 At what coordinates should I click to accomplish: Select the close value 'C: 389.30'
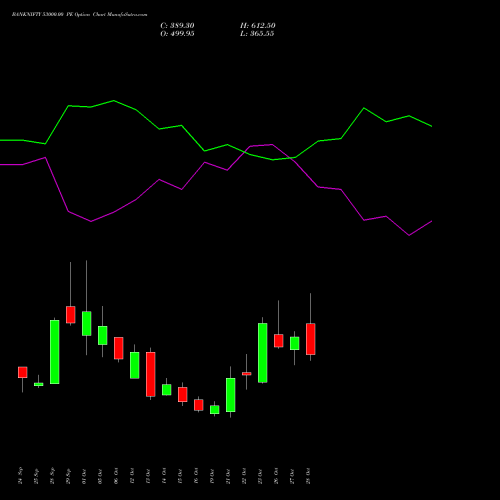[x=177, y=26]
